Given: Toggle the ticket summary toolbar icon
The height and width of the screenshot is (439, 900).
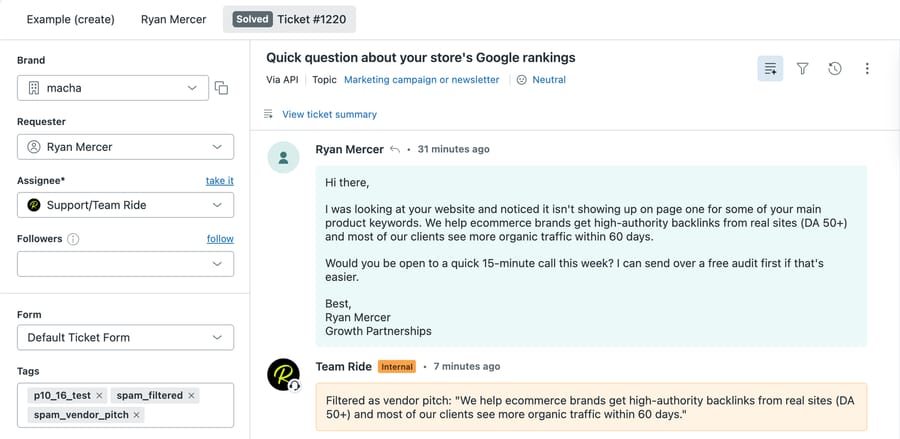Looking at the screenshot, I should (x=770, y=69).
